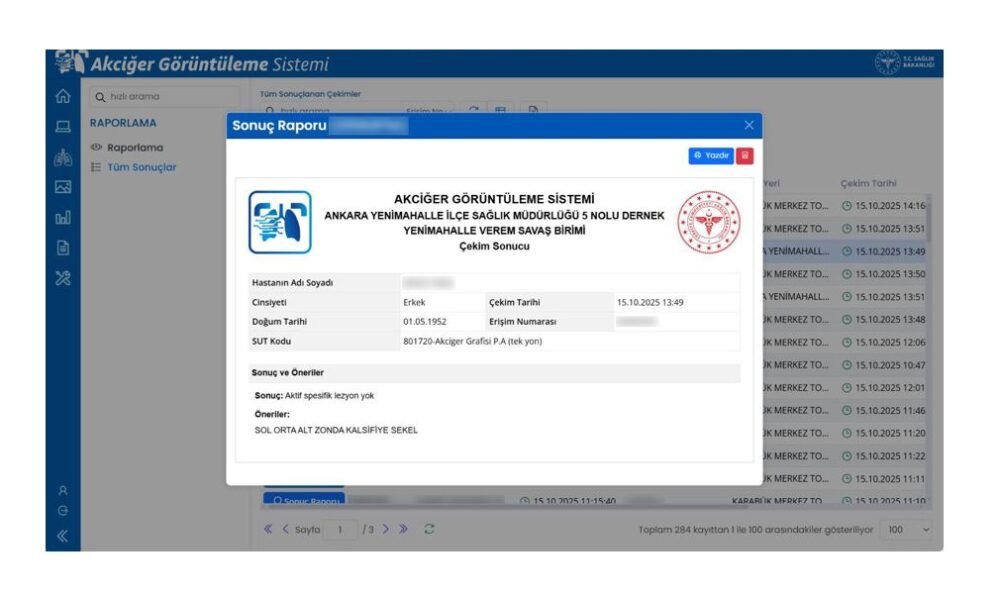Open the tools wrench sidebar icon
Image resolution: width=1000 pixels, height=600 pixels.
(62, 277)
